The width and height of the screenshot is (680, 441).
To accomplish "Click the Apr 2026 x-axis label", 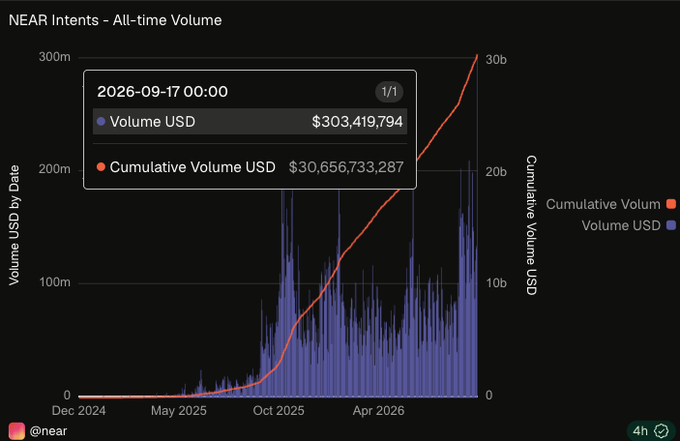I will pos(378,411).
